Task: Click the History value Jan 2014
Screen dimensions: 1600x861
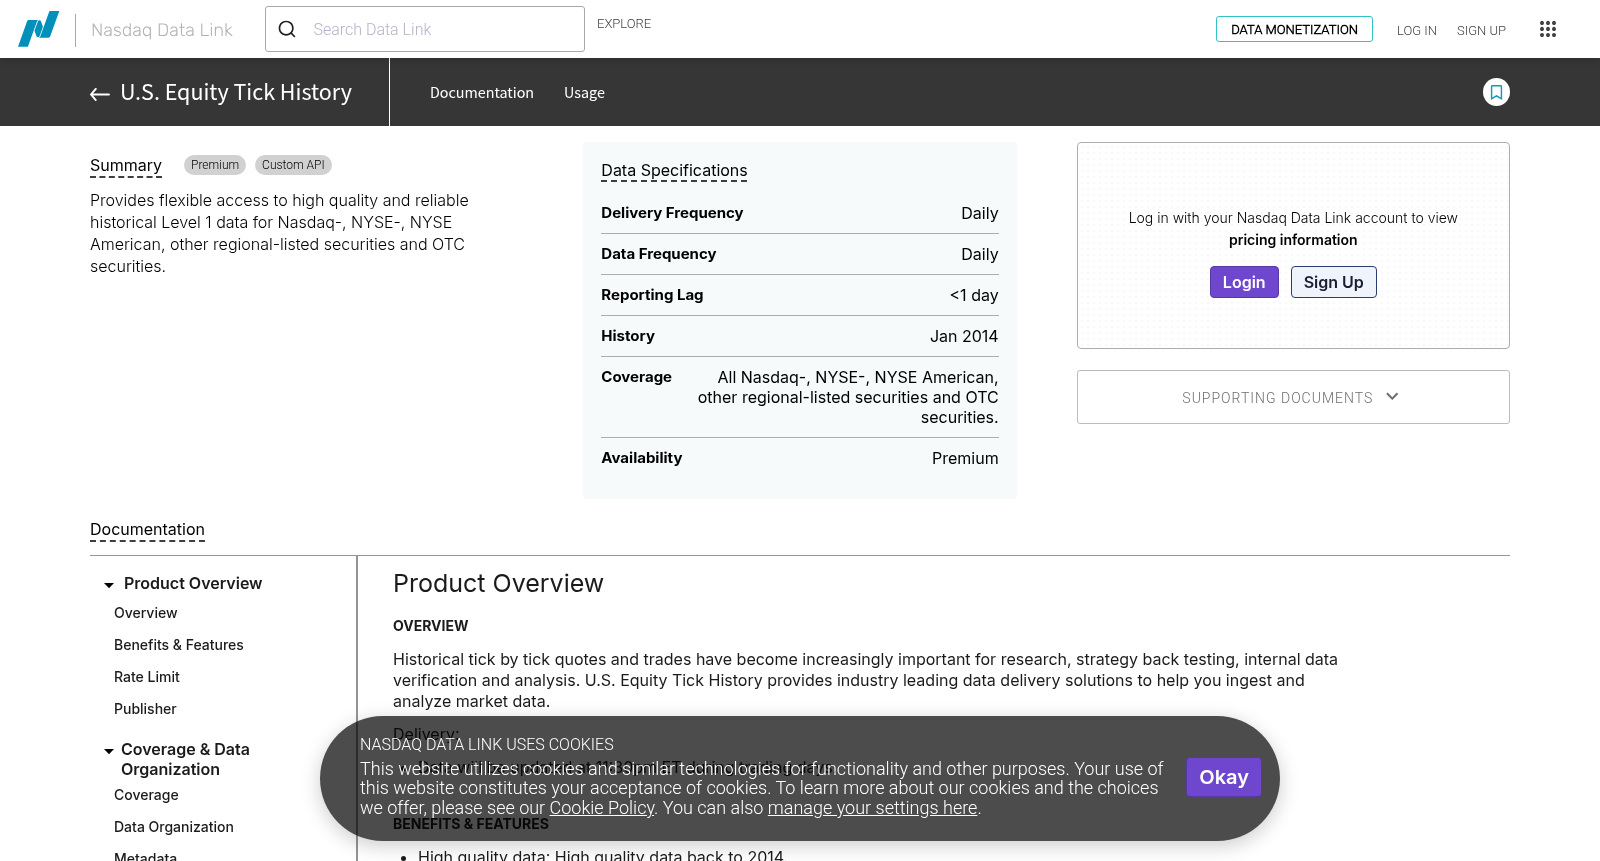Action: coord(964,336)
